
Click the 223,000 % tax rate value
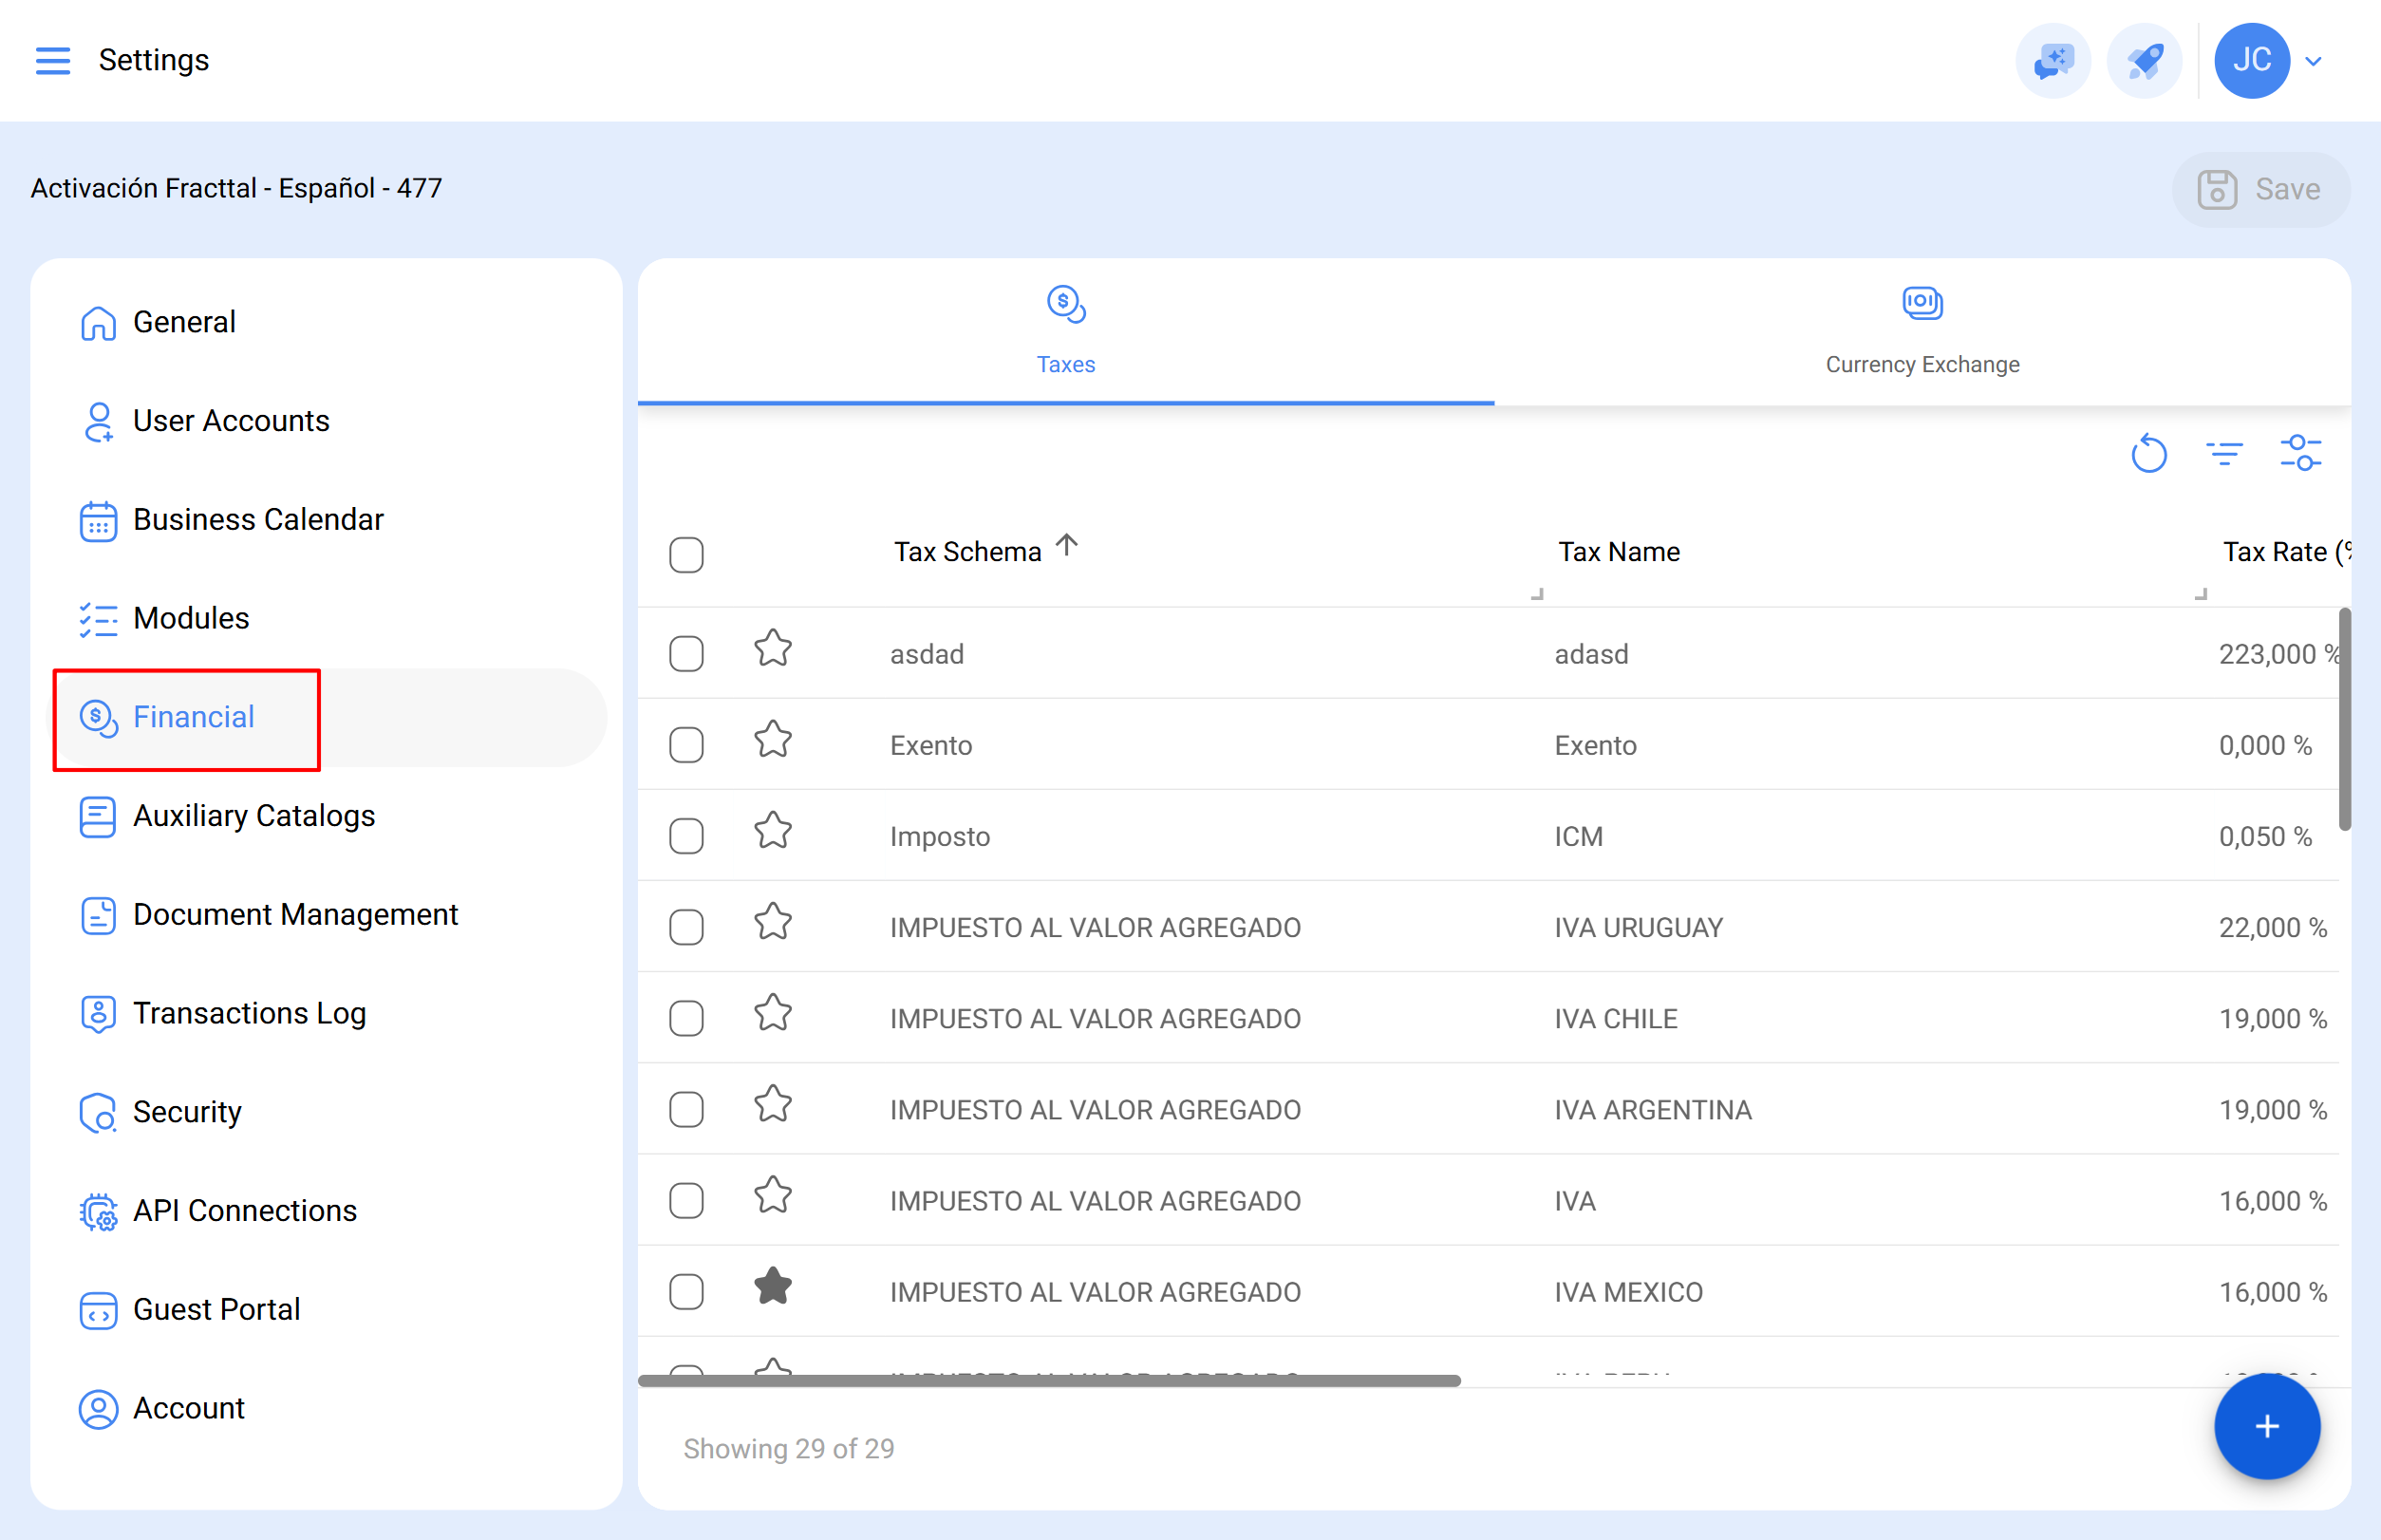pos(2278,654)
